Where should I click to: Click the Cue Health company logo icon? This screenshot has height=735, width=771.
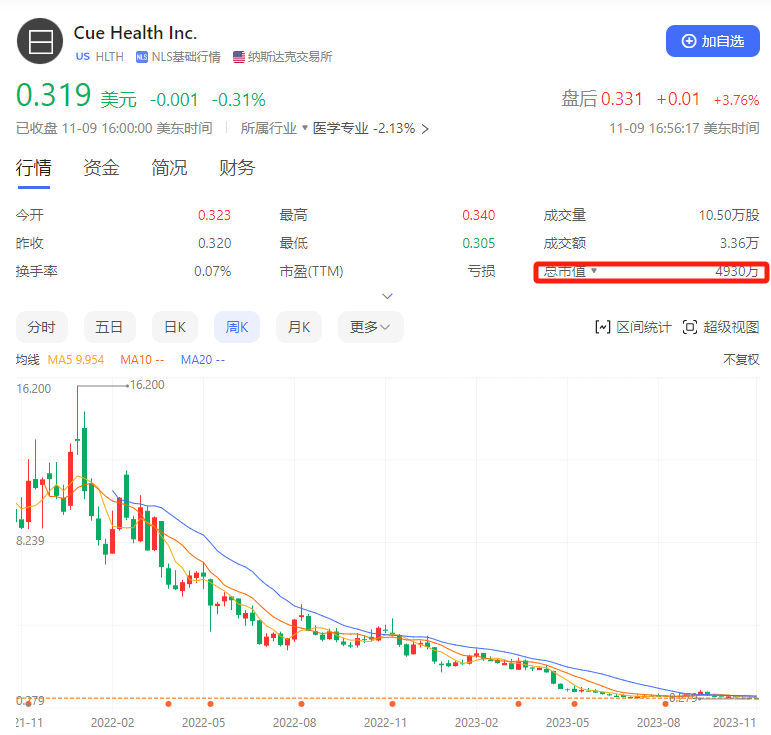point(41,42)
